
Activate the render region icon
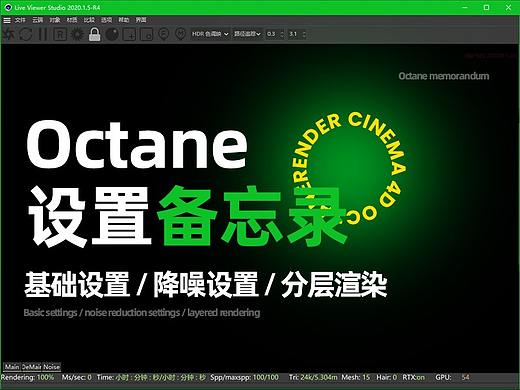coord(130,34)
